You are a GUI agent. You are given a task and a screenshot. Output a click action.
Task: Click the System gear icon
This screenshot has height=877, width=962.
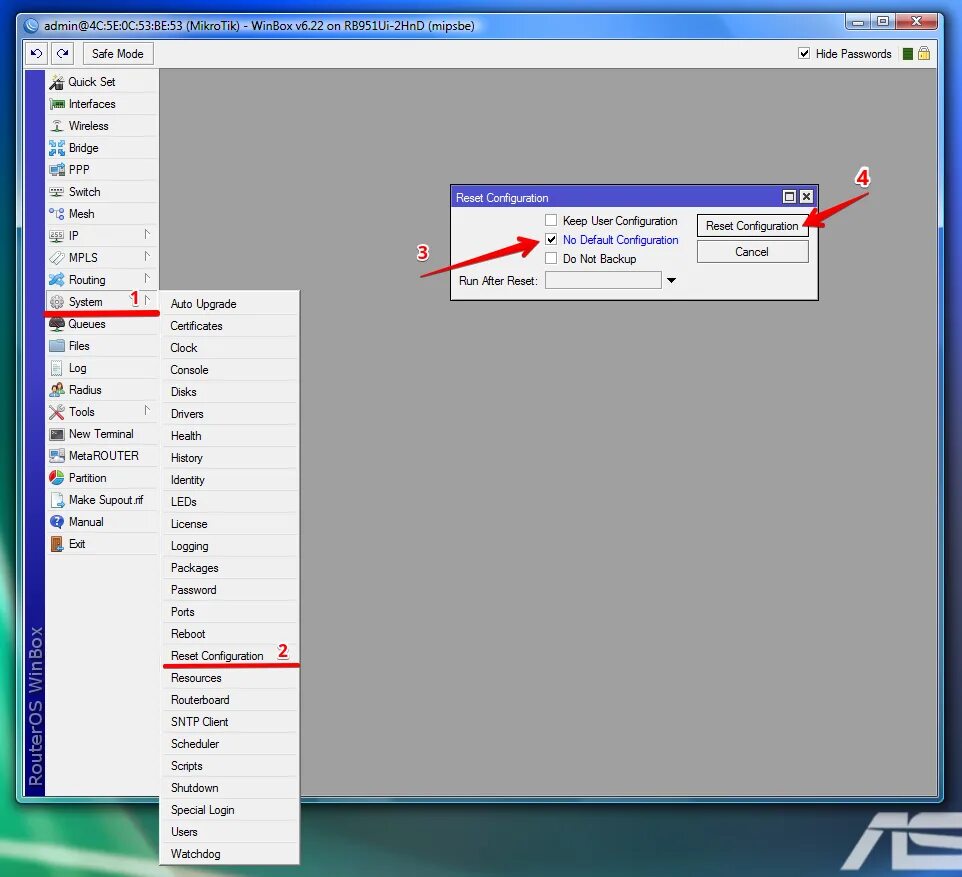56,302
